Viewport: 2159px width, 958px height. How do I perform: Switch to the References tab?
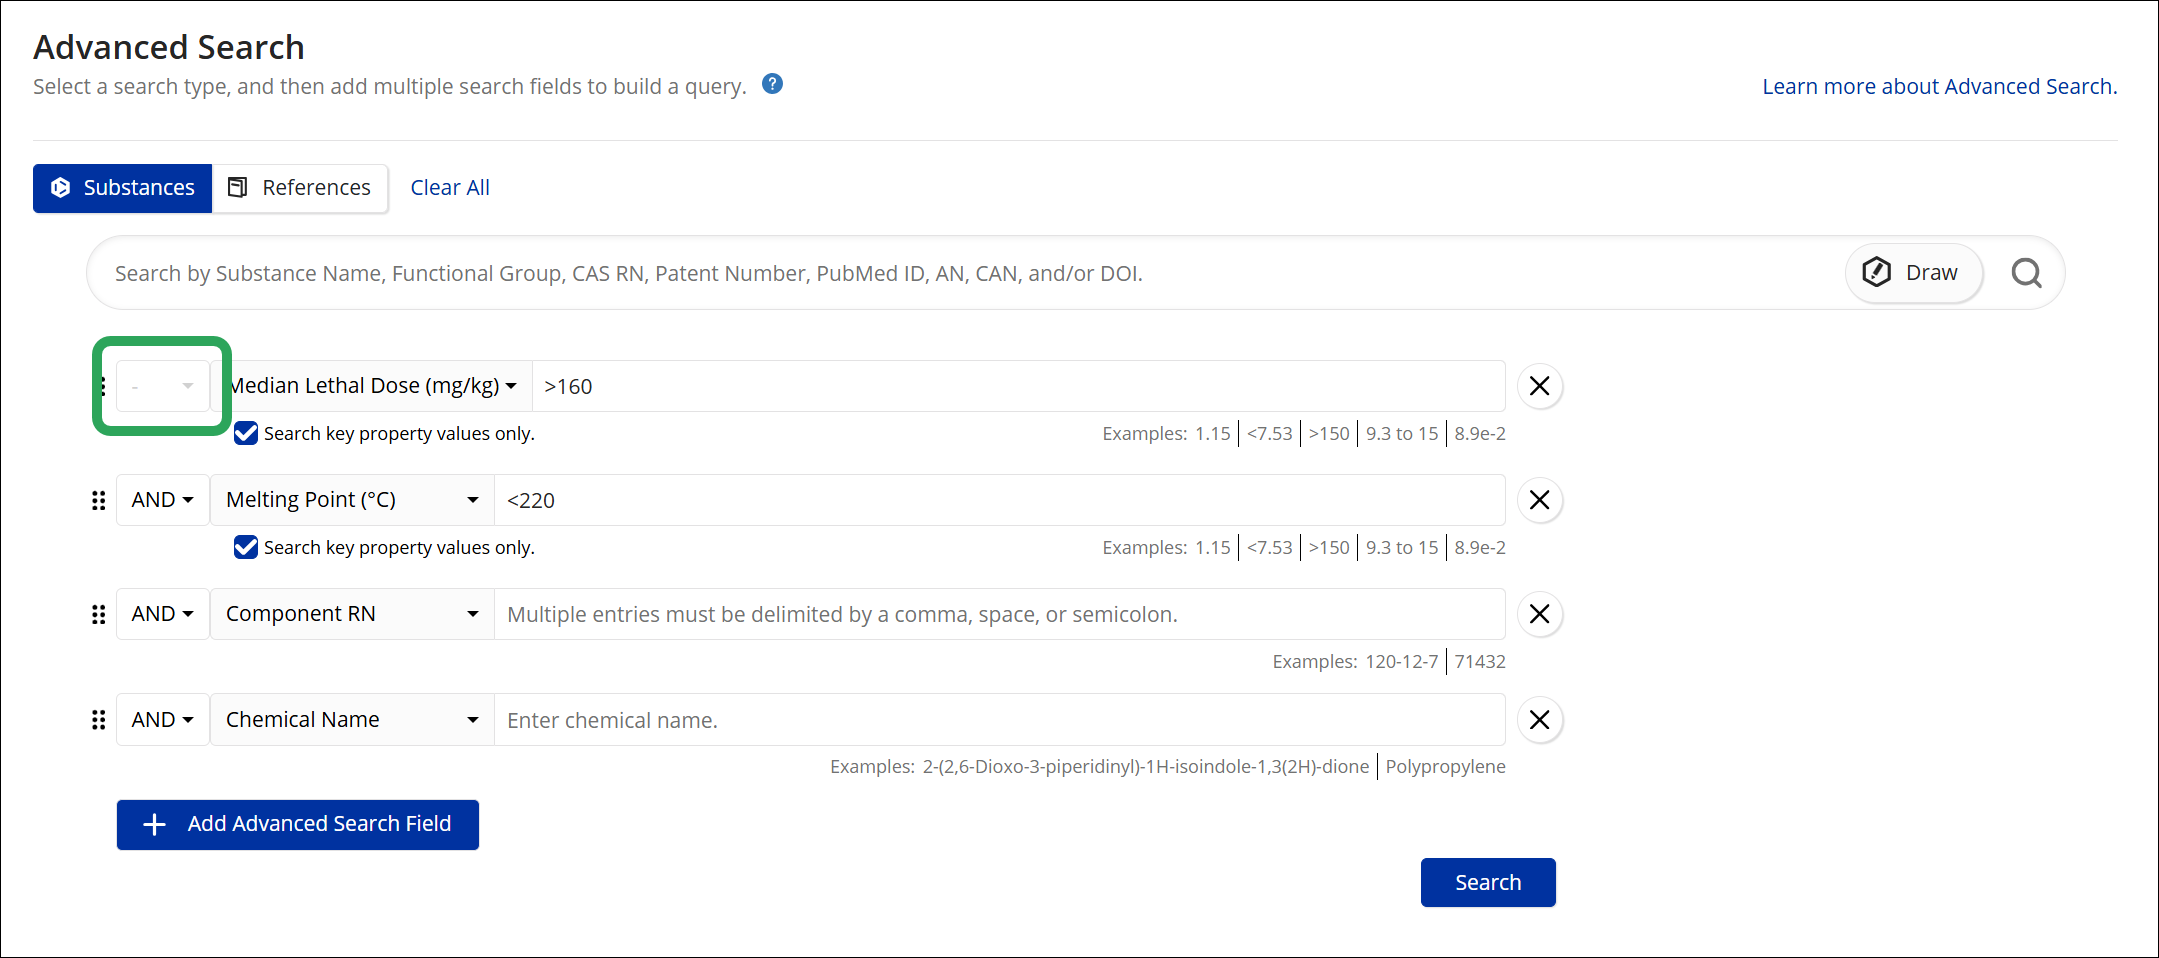(x=300, y=188)
